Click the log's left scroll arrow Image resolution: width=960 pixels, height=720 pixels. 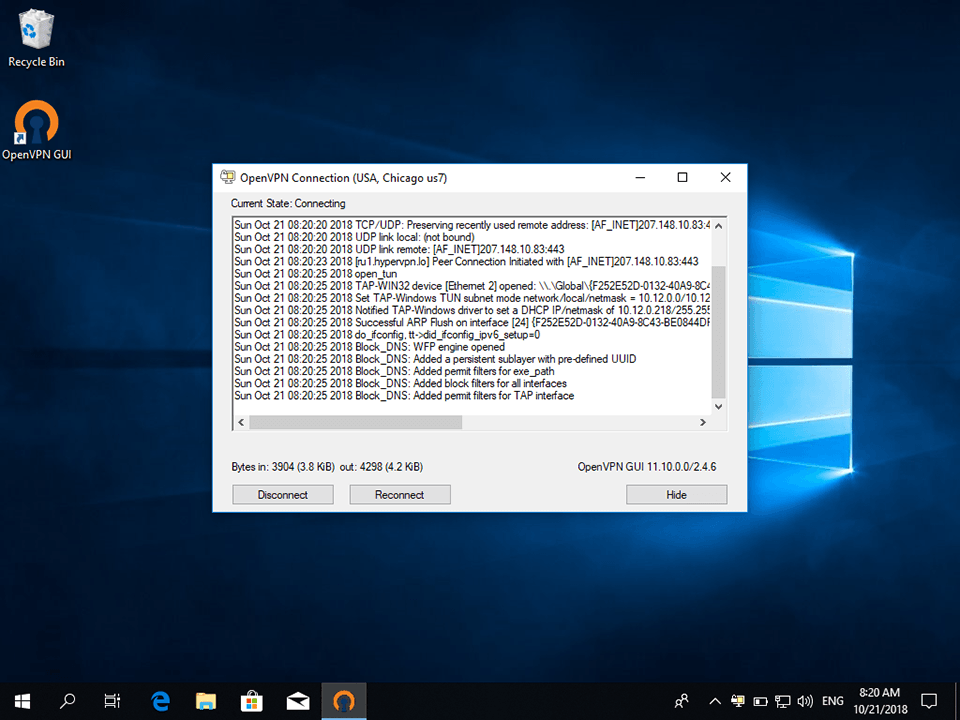click(x=241, y=422)
